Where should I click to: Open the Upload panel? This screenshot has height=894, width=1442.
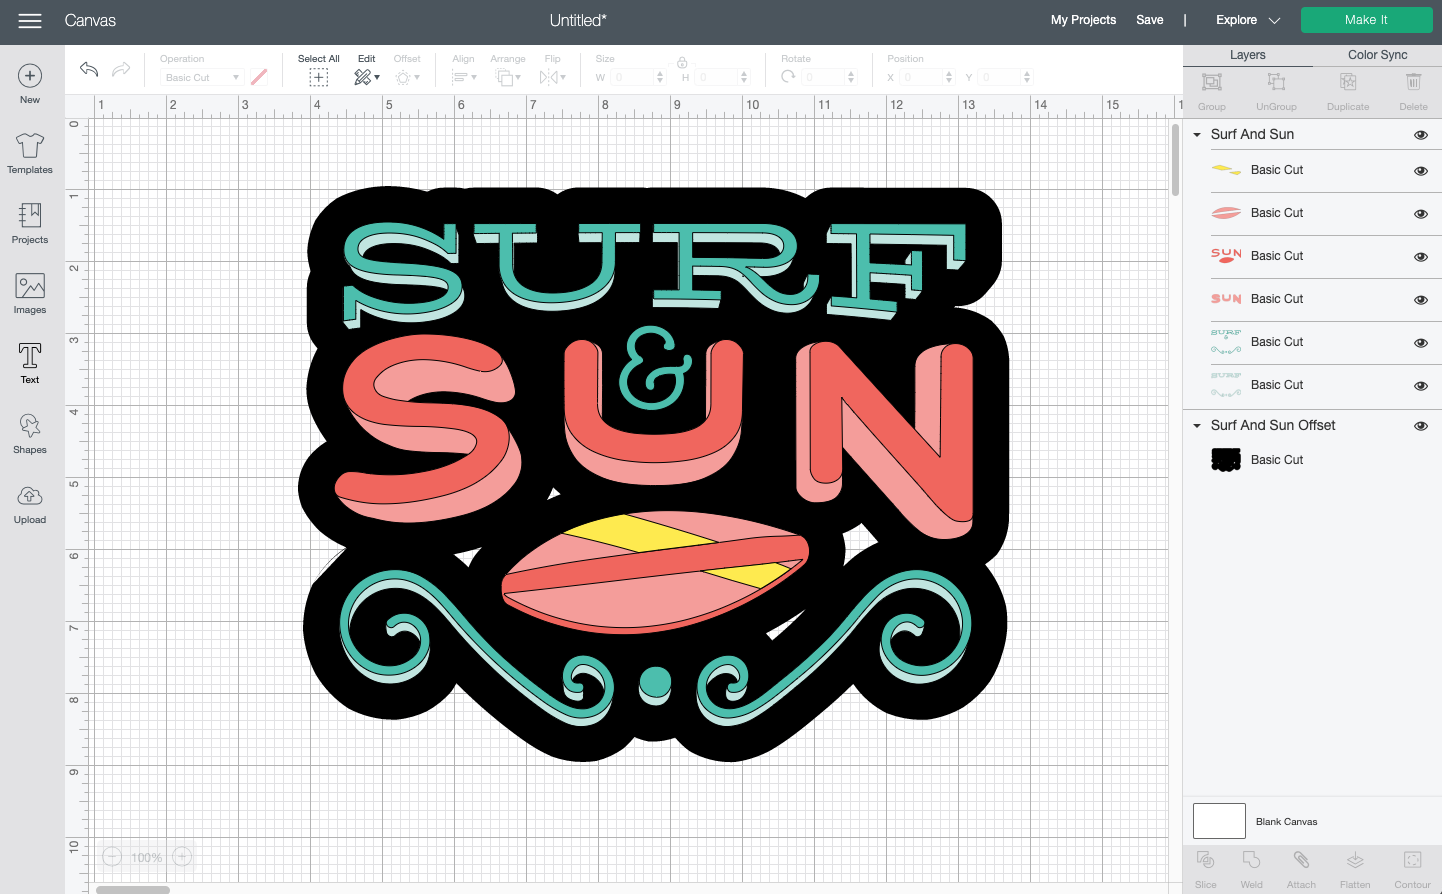(x=30, y=504)
